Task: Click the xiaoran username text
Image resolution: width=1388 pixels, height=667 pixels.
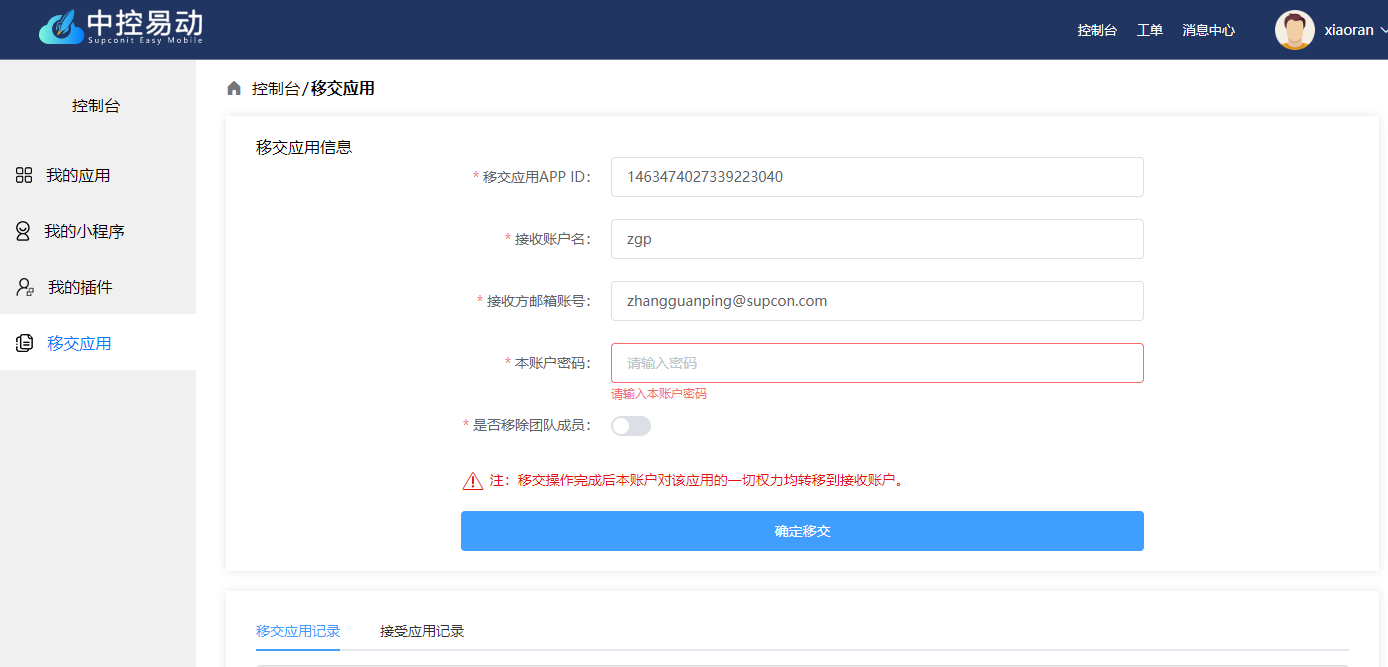Action: tap(1349, 30)
